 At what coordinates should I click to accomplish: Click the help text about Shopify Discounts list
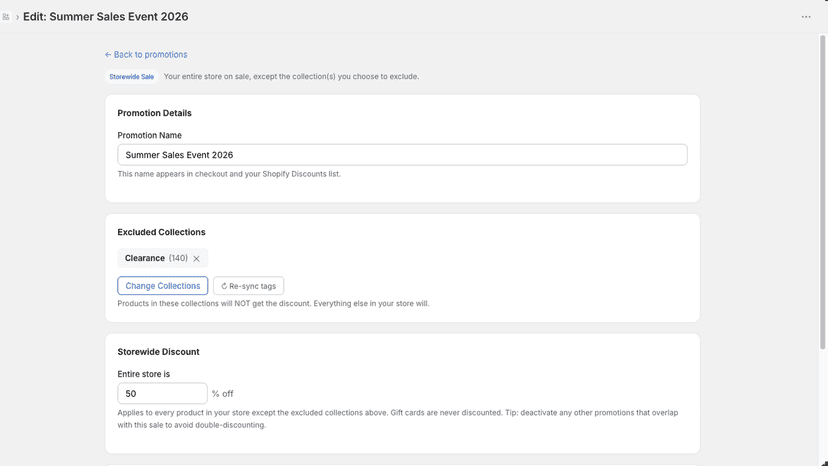point(229,174)
